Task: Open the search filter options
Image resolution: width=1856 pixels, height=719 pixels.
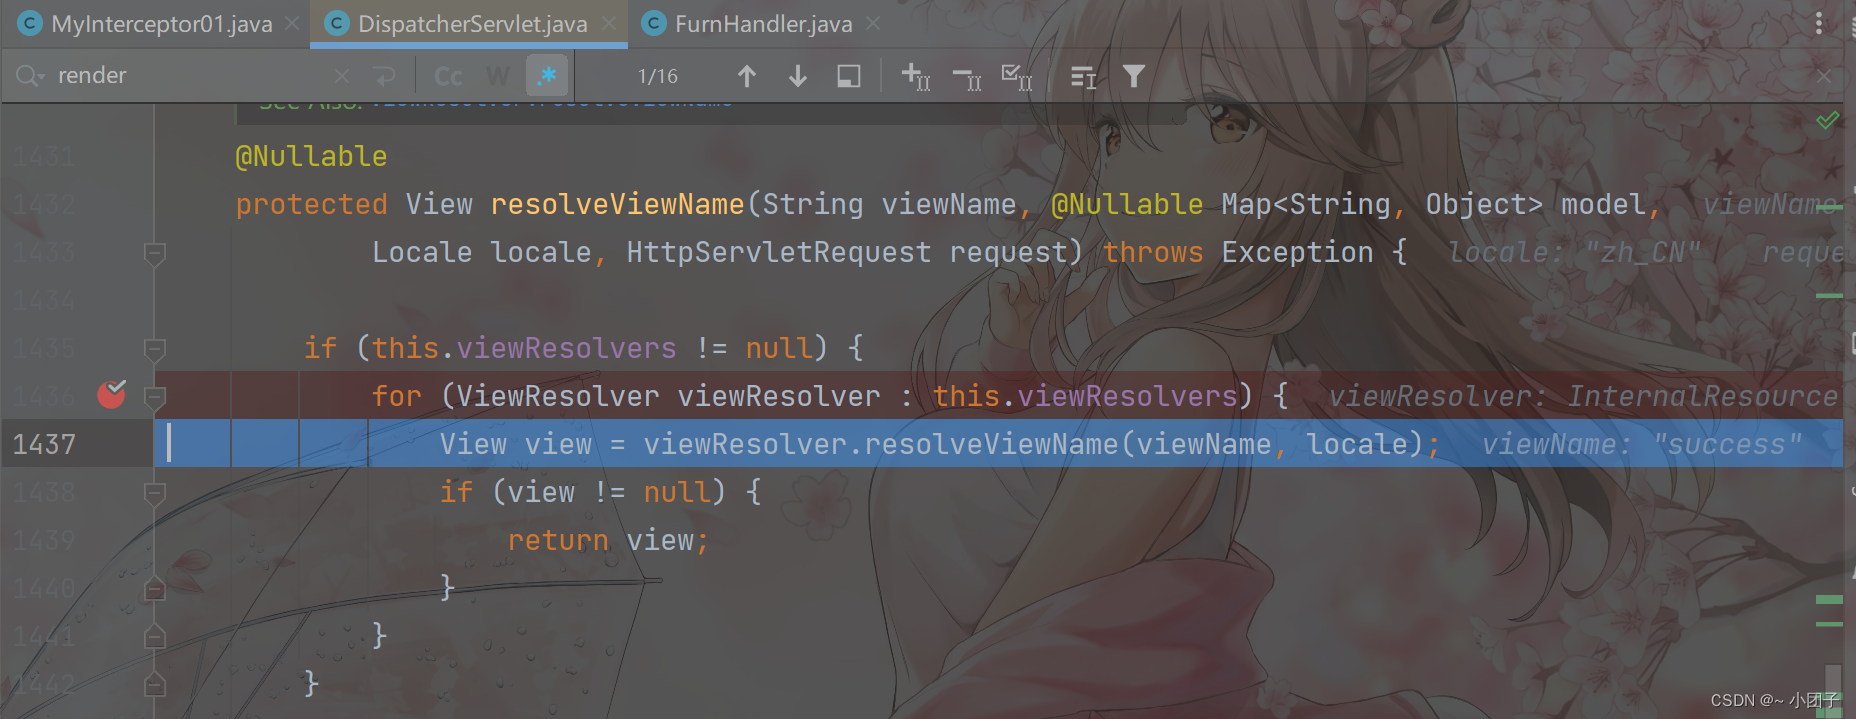Action: tap(1133, 76)
